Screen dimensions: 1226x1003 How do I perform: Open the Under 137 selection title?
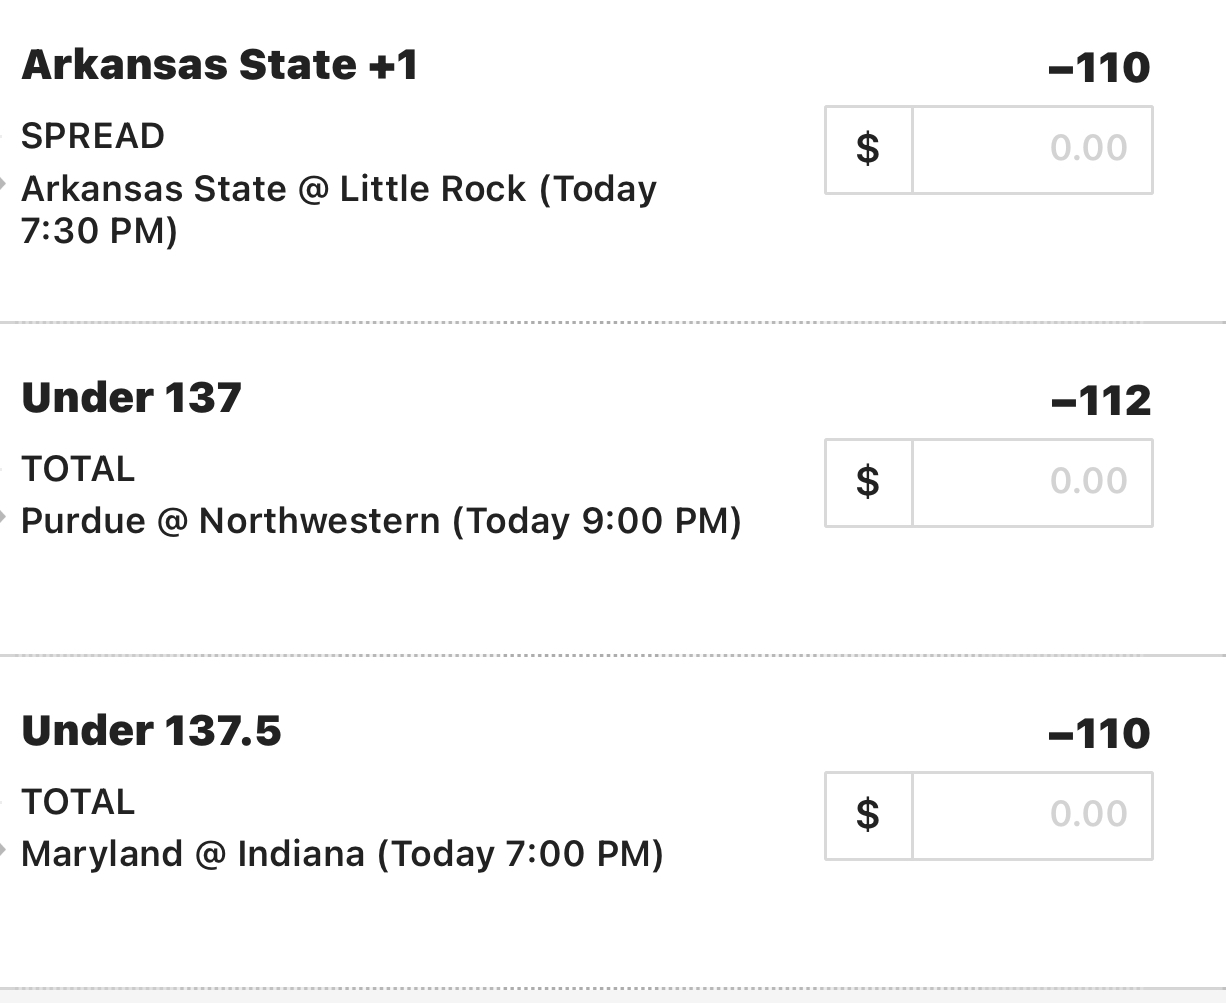point(131,398)
